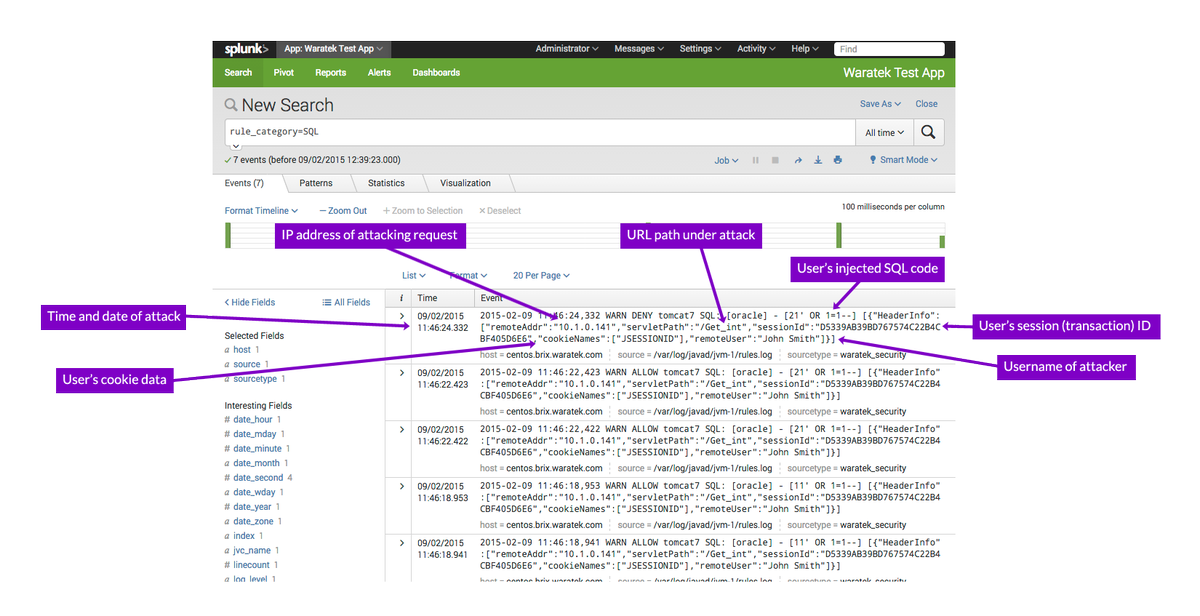Screen dimensions: 1200x616
Task: Open the Messages menu
Action: point(639,49)
